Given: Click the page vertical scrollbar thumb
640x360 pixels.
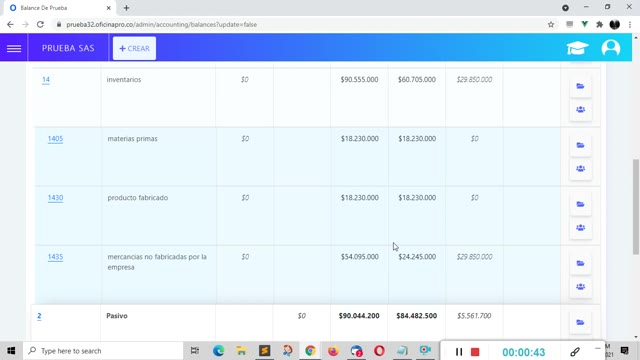Looking at the screenshot, I should tap(636, 207).
